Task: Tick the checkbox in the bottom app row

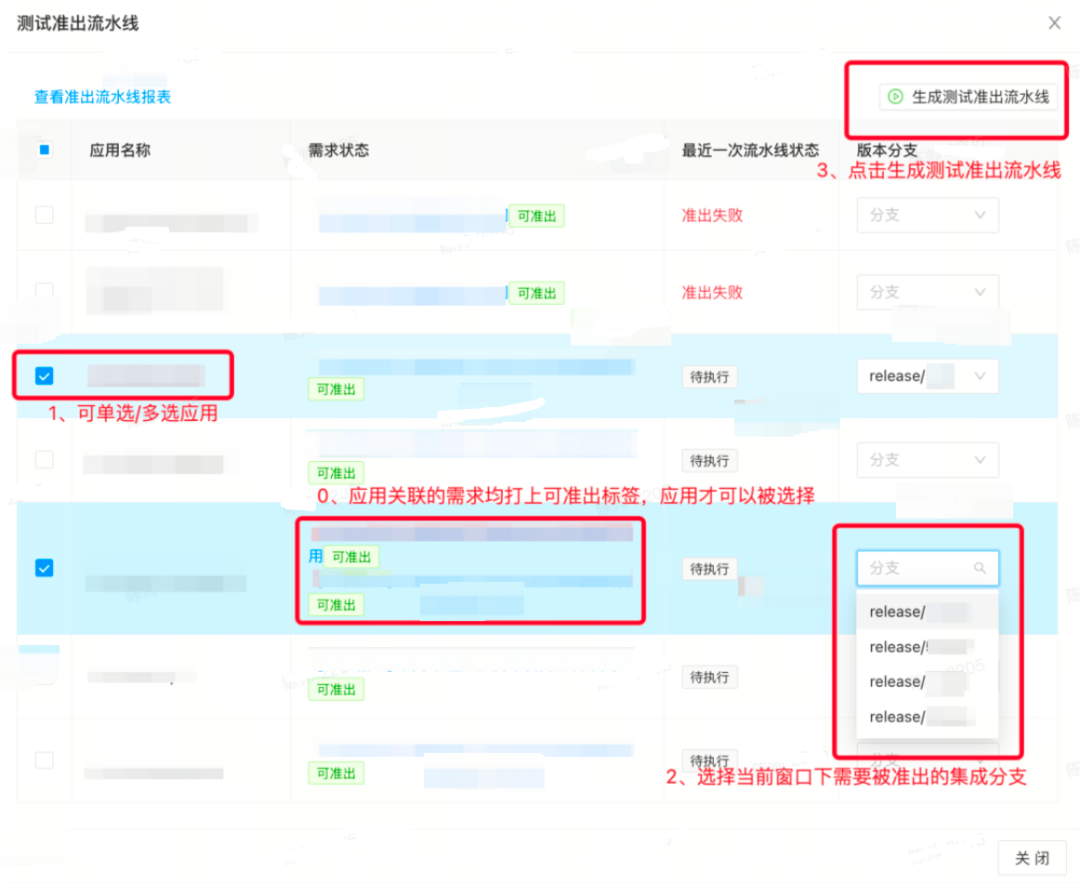Action: (44, 760)
